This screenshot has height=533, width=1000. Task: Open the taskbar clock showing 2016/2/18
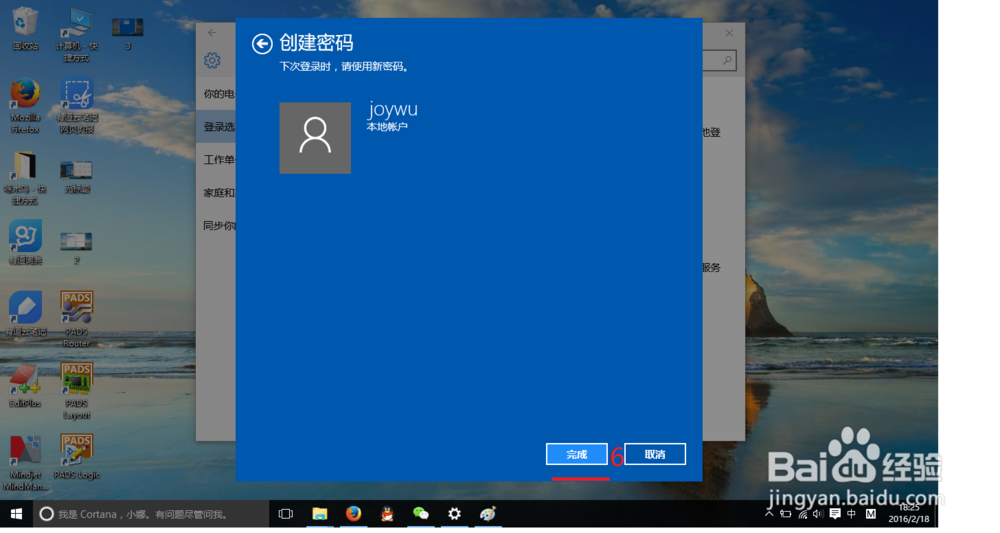(909, 514)
